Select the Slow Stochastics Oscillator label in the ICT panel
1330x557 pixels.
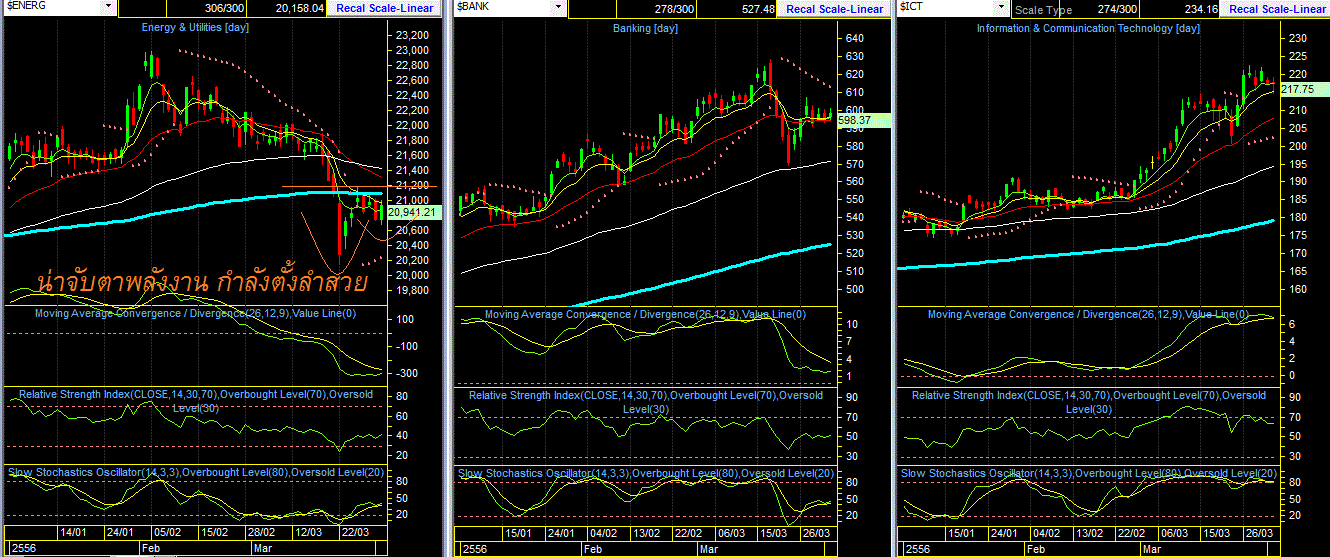[x=1088, y=473]
